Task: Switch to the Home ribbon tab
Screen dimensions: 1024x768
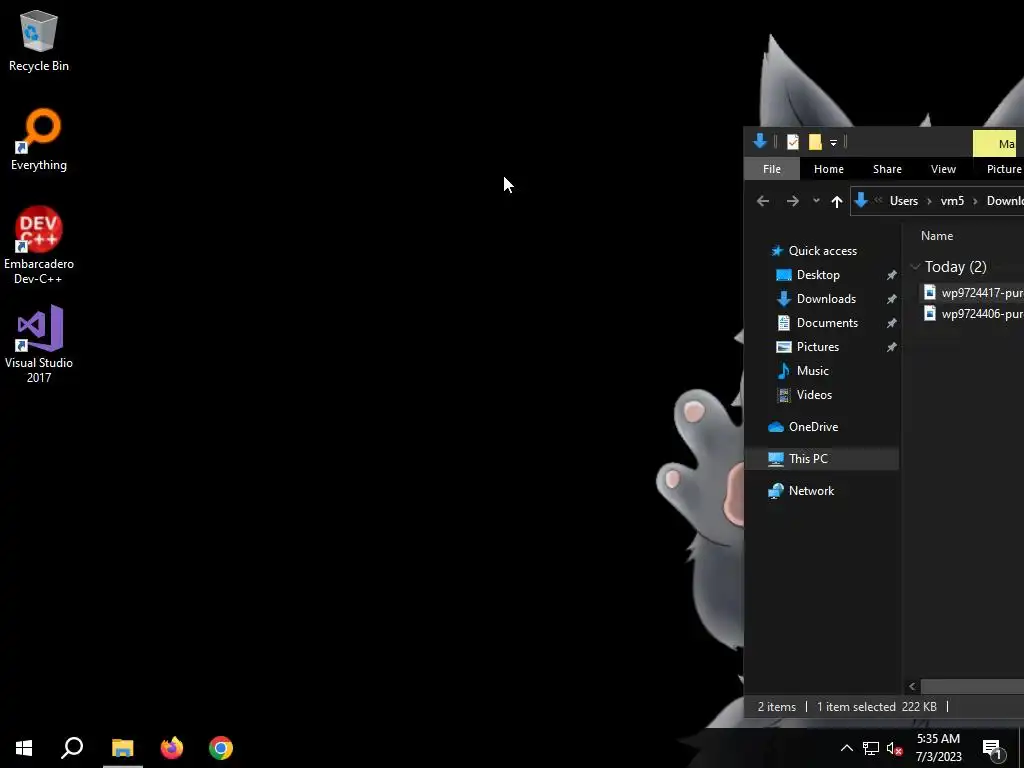Action: pos(829,169)
